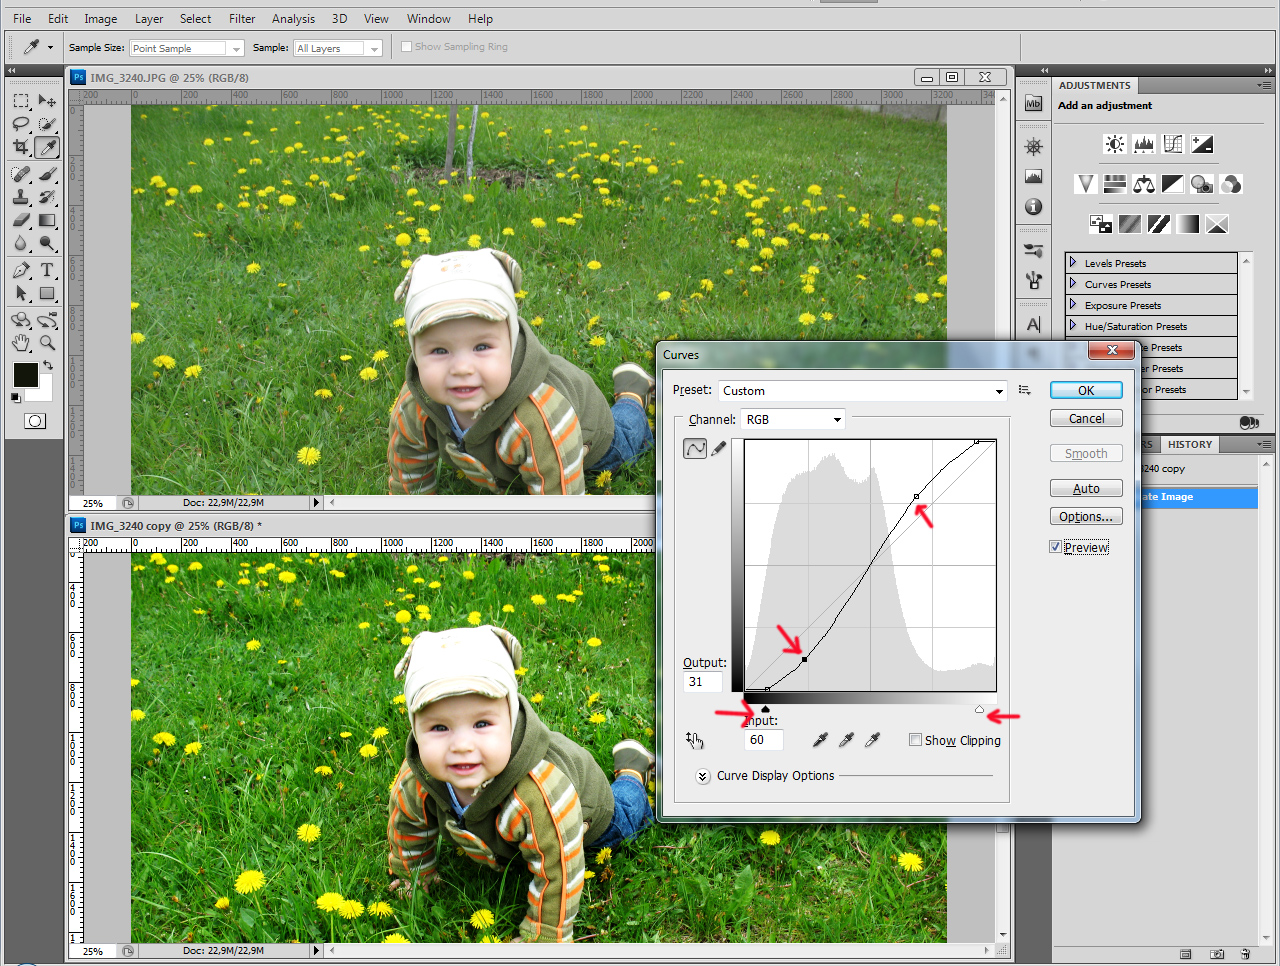1280x966 pixels.
Task: Open the Image menu
Action: (x=100, y=18)
